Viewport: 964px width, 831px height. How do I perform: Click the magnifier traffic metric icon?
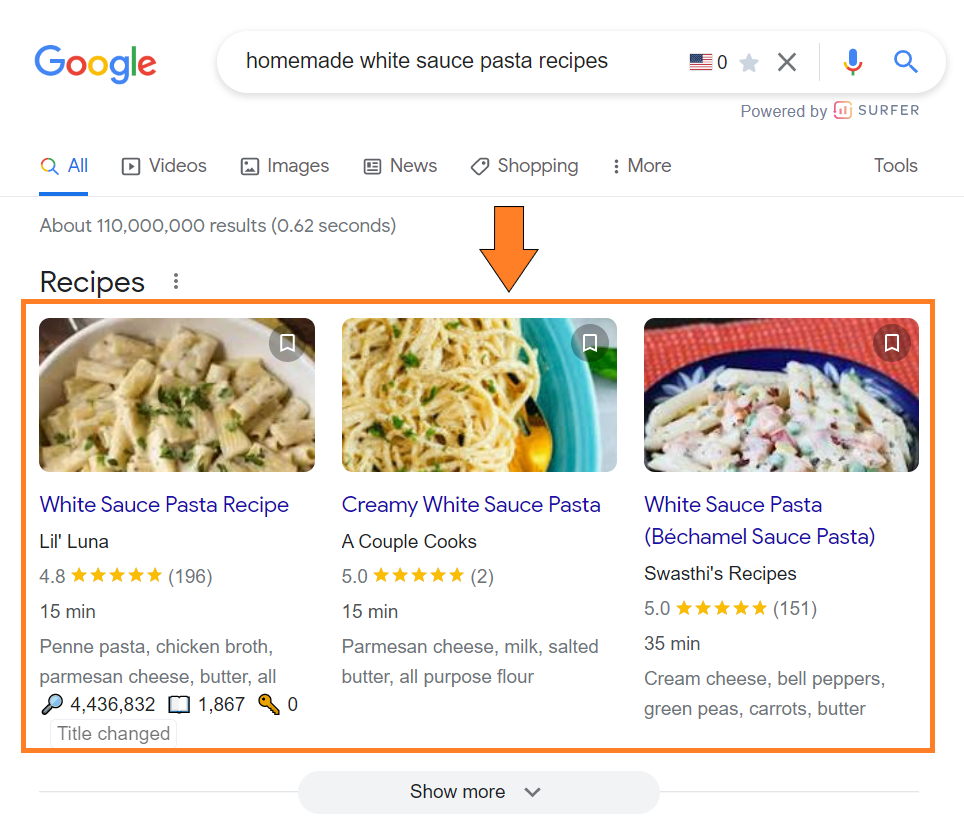click(x=50, y=703)
